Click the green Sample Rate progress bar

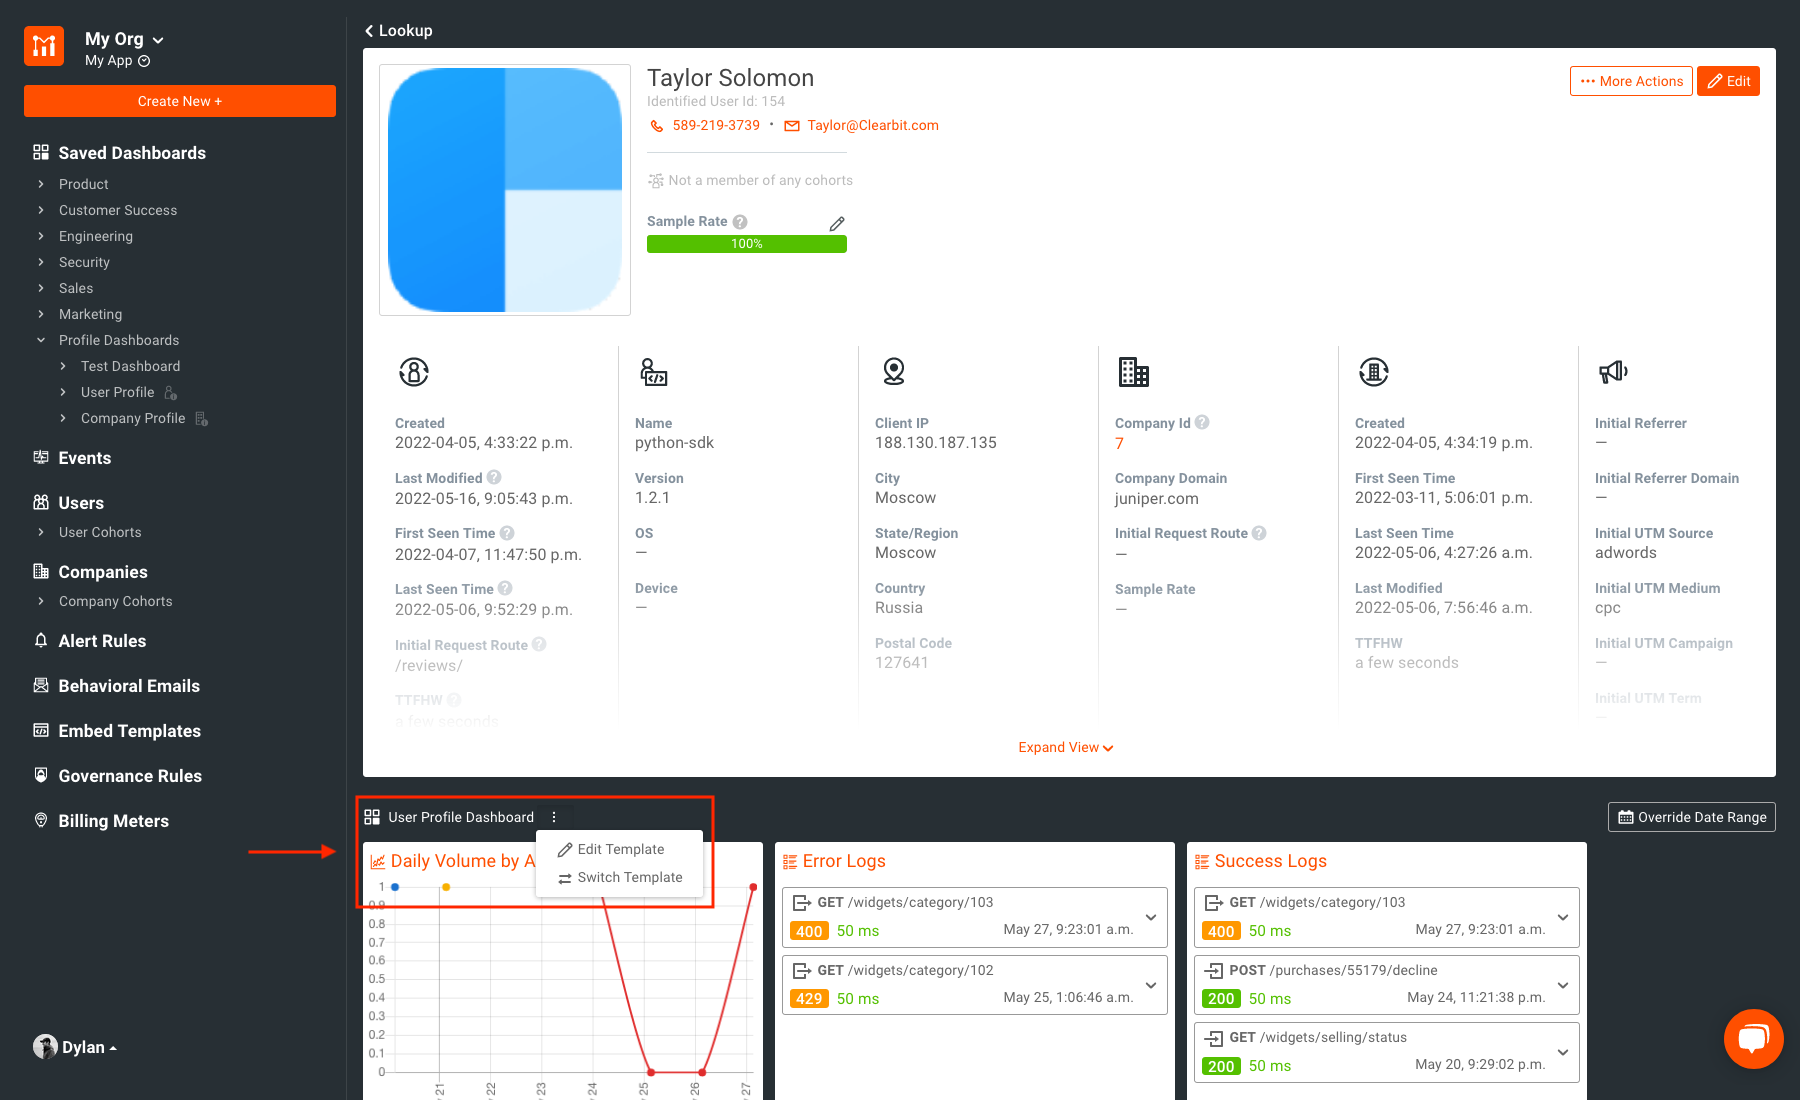tap(746, 243)
